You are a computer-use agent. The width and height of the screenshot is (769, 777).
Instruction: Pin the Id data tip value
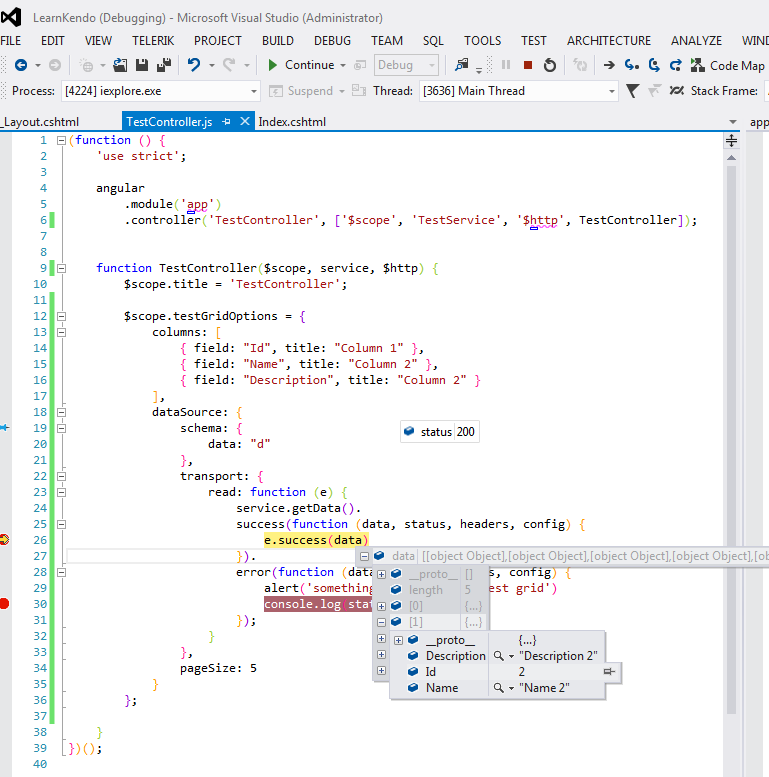(x=608, y=672)
